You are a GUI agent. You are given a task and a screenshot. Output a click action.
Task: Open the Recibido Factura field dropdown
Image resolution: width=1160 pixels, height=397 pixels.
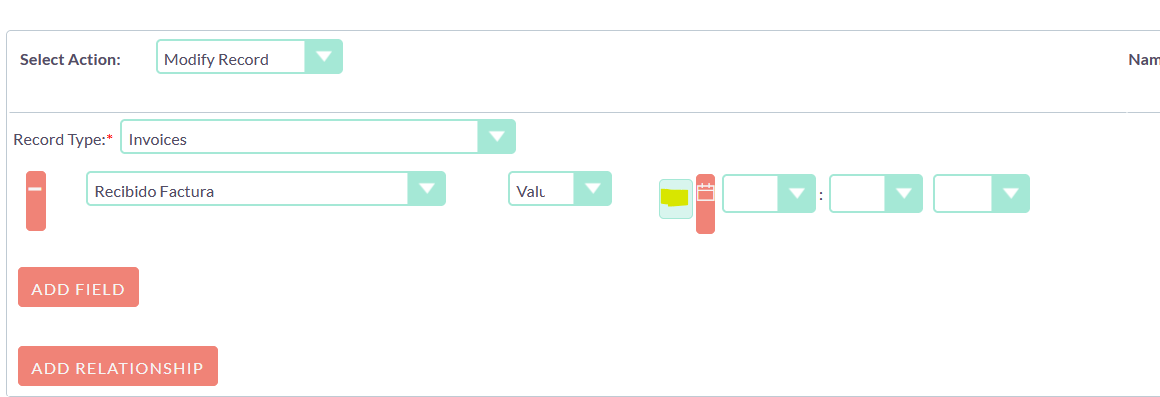pos(266,189)
